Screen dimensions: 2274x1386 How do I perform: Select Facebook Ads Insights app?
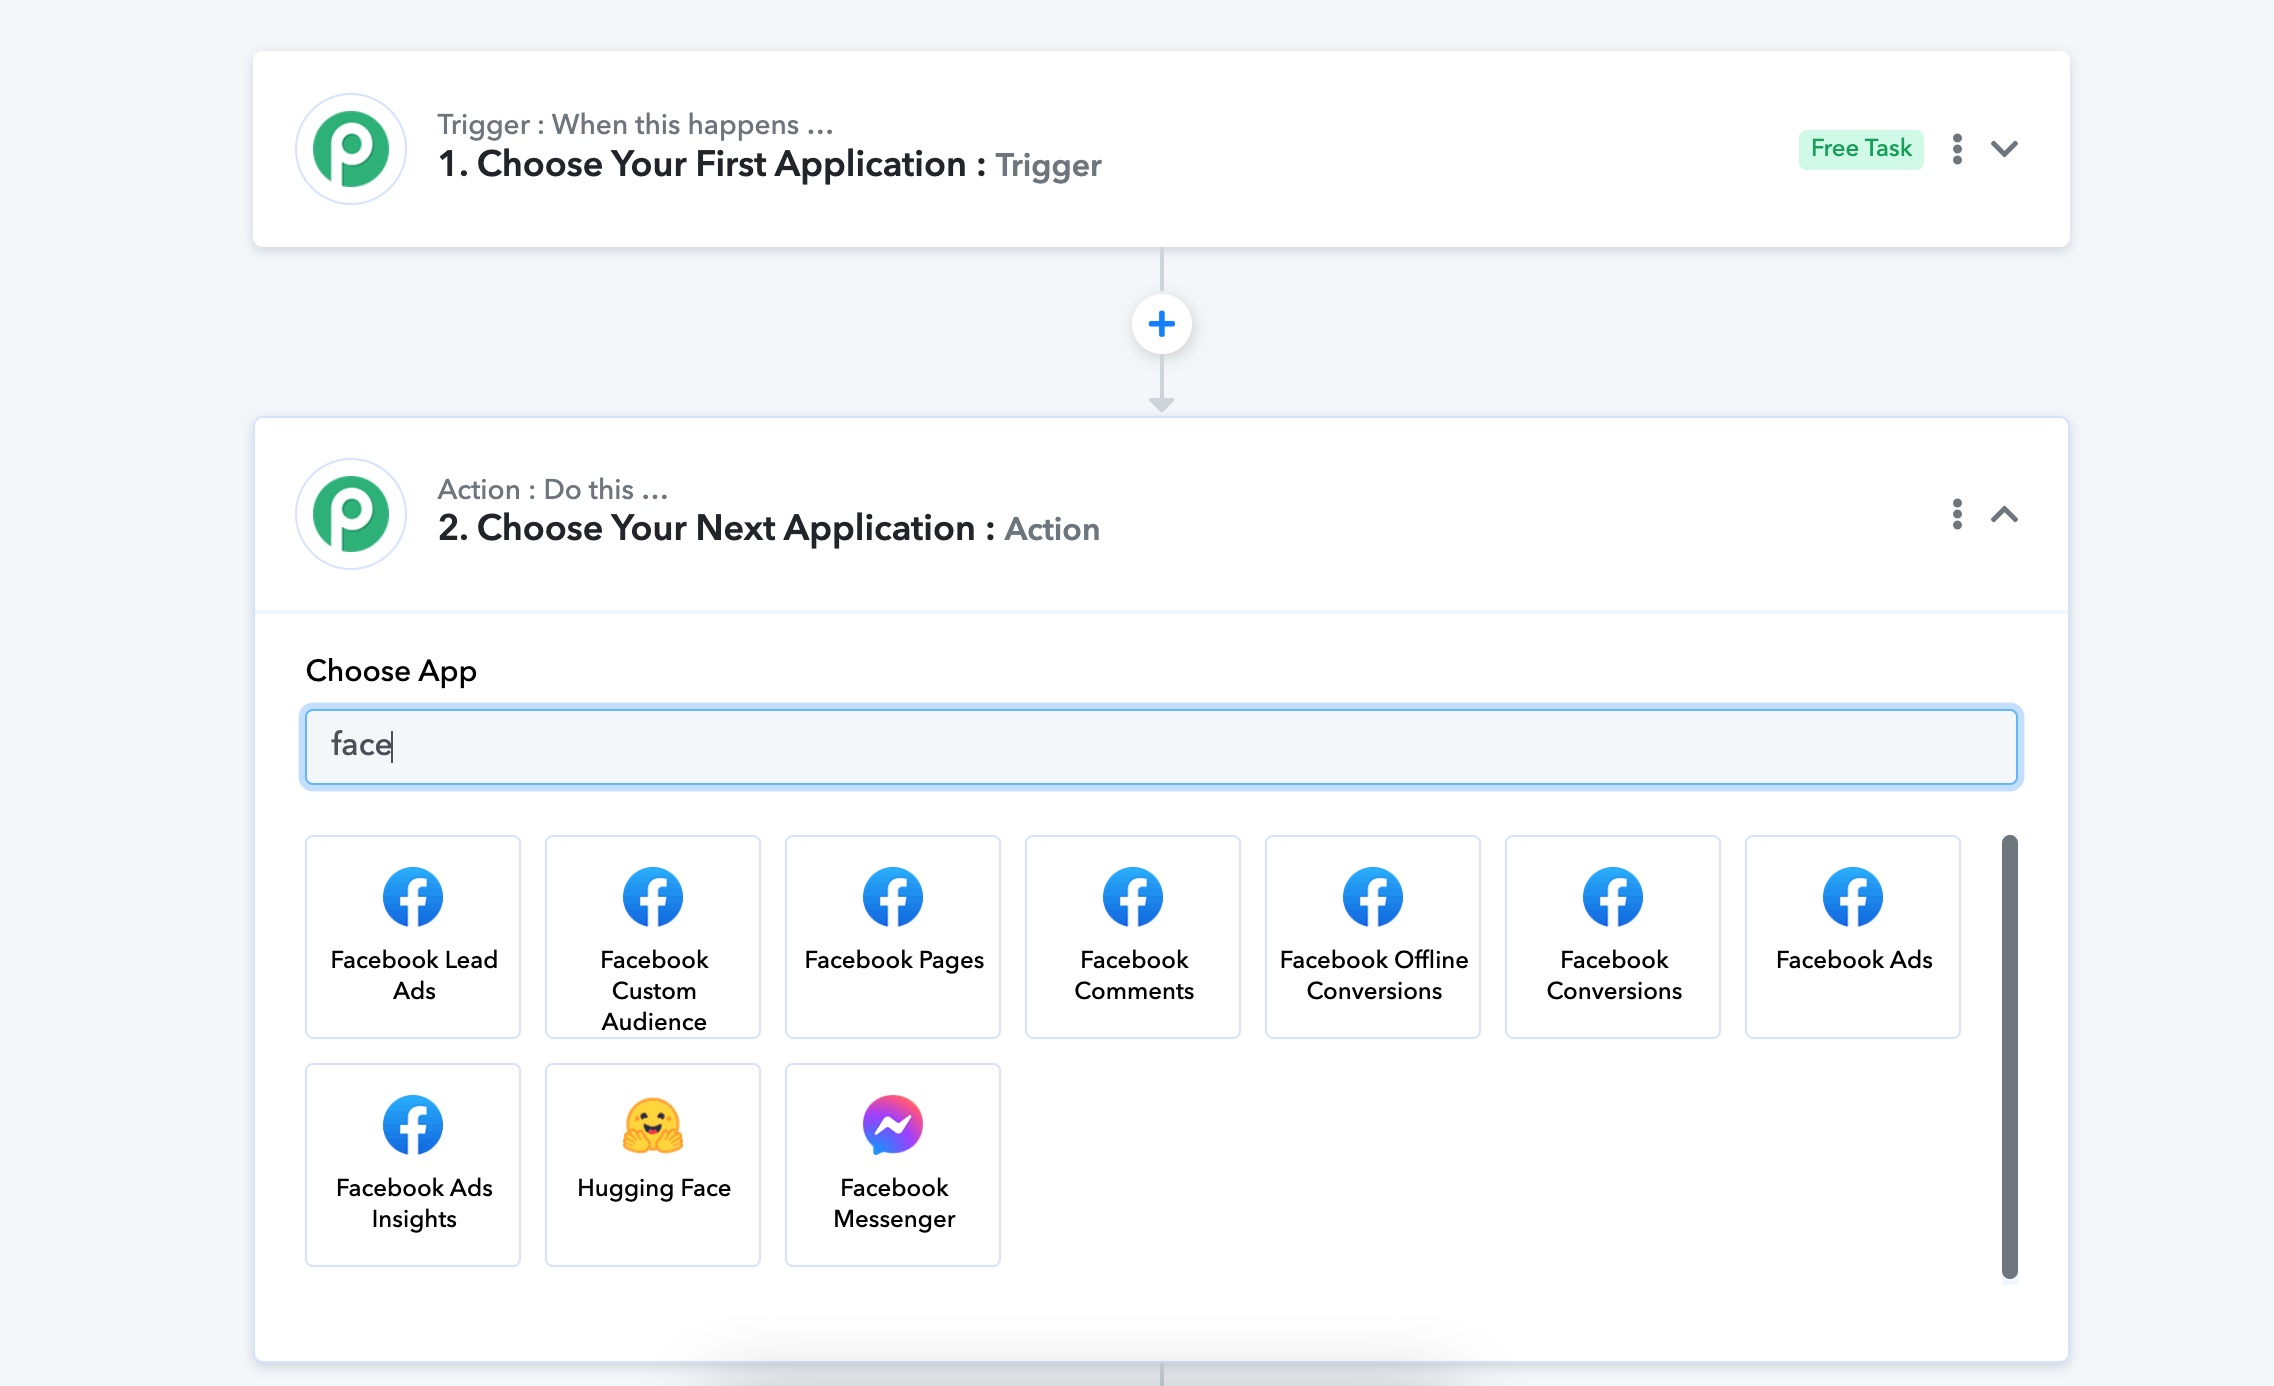tap(413, 1165)
